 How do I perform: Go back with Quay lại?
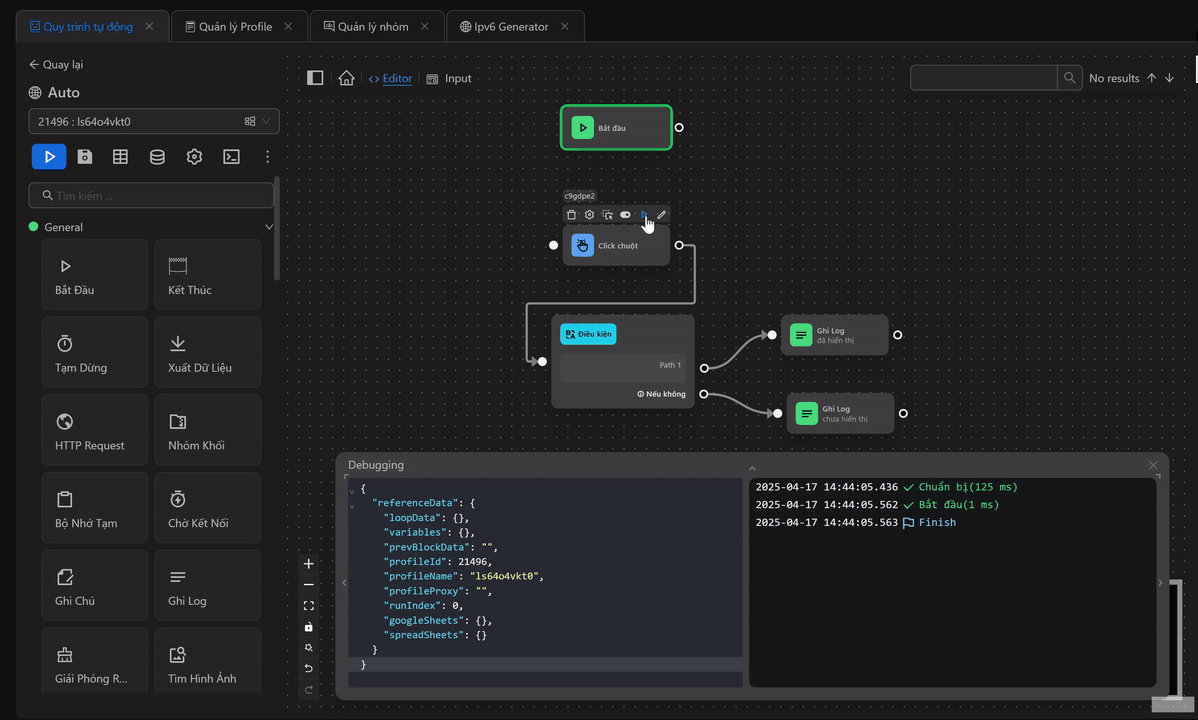(56, 65)
